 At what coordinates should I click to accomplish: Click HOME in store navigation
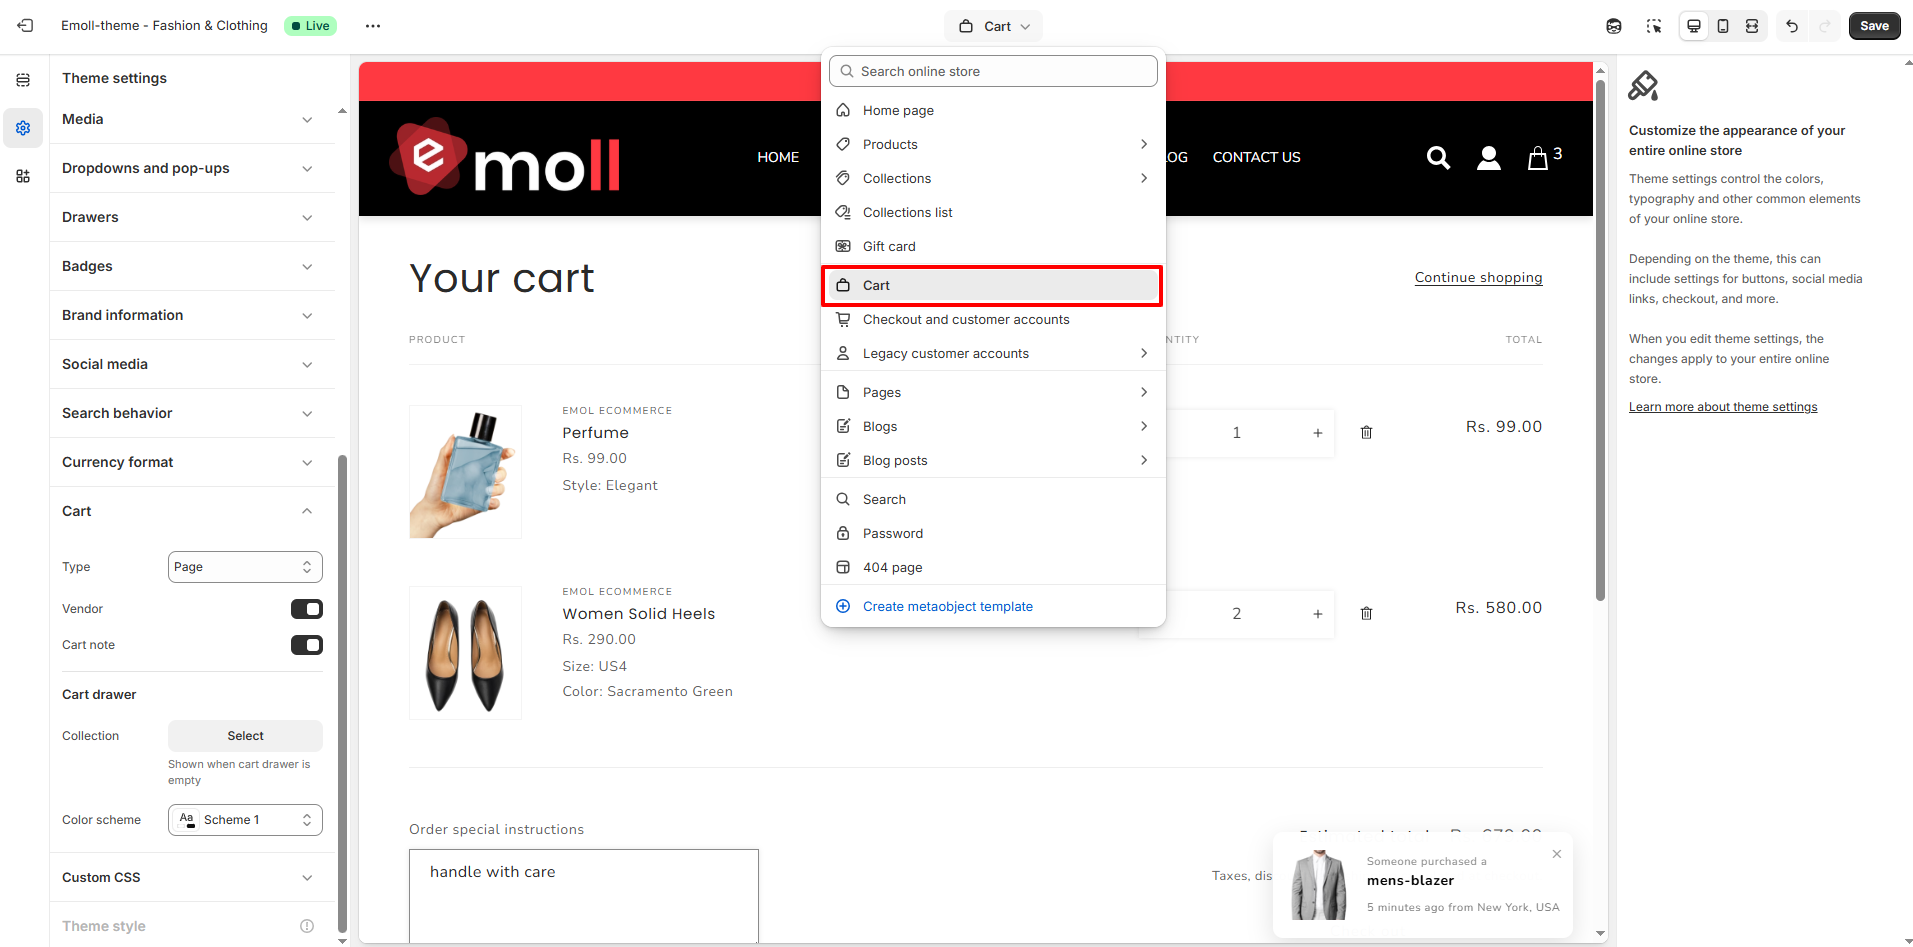coord(778,157)
